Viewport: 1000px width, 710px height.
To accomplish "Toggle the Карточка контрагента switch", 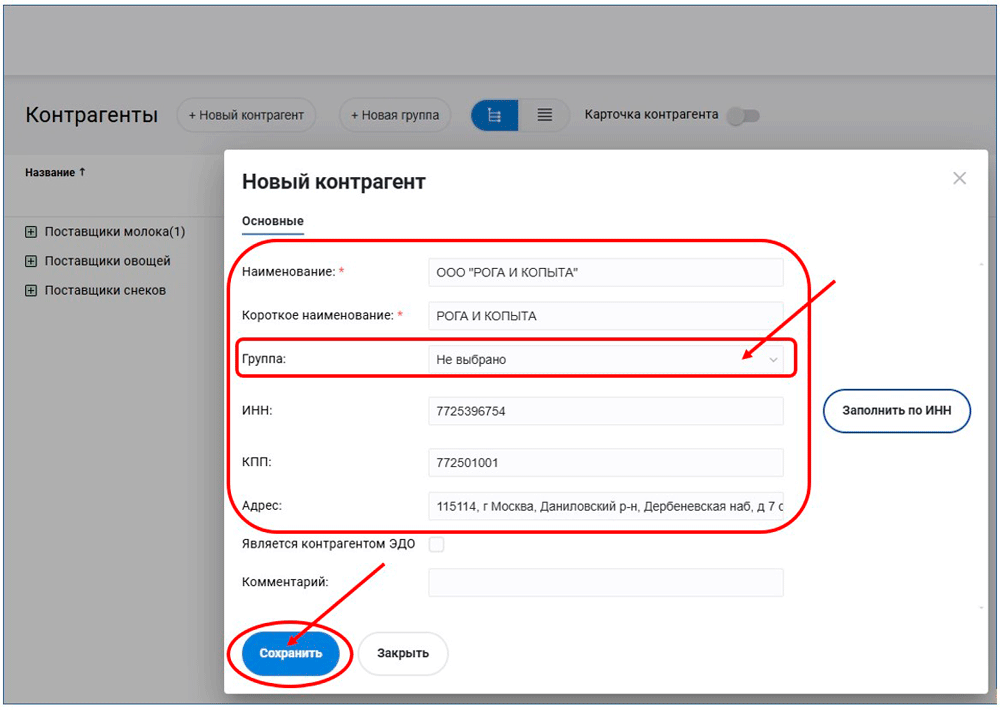I will [743, 116].
